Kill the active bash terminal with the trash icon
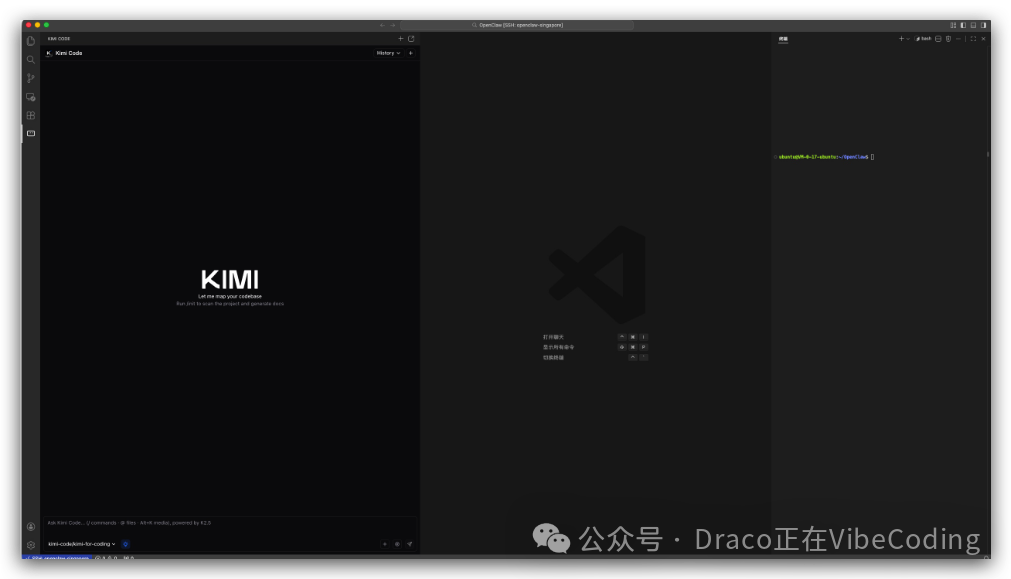This screenshot has width=1011, height=579. click(x=948, y=38)
